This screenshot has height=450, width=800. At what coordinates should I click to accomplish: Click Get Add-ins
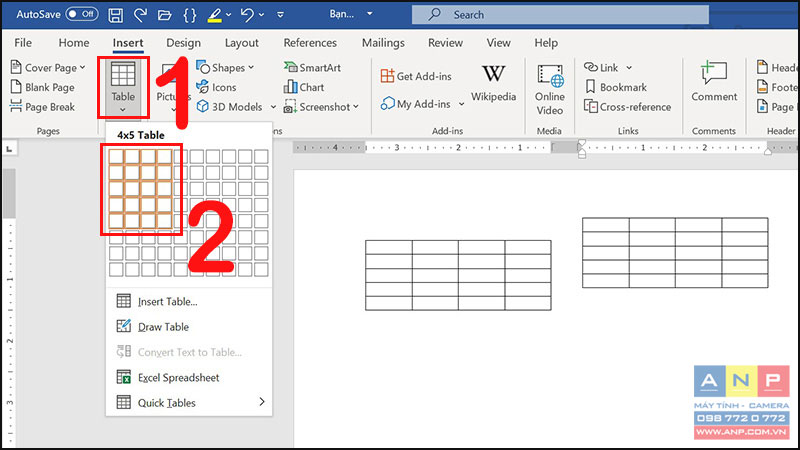tap(416, 76)
